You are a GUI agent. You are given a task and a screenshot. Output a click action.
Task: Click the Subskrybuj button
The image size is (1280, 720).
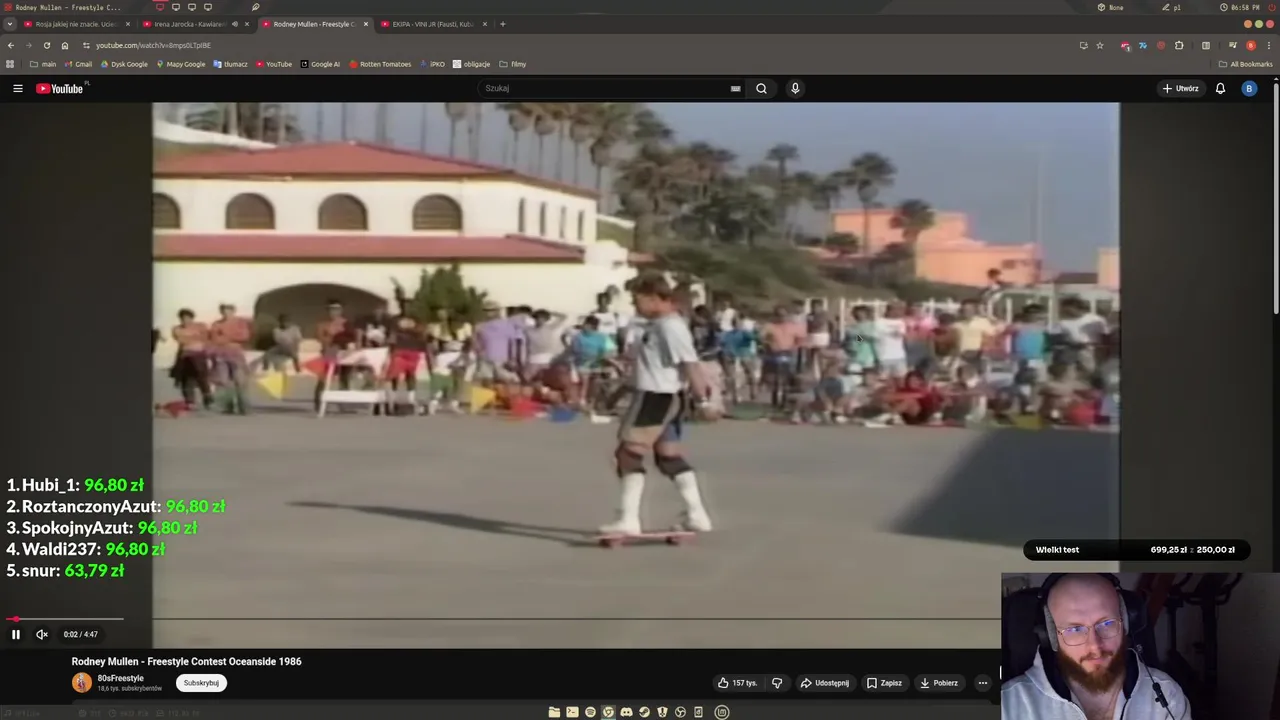[201, 683]
